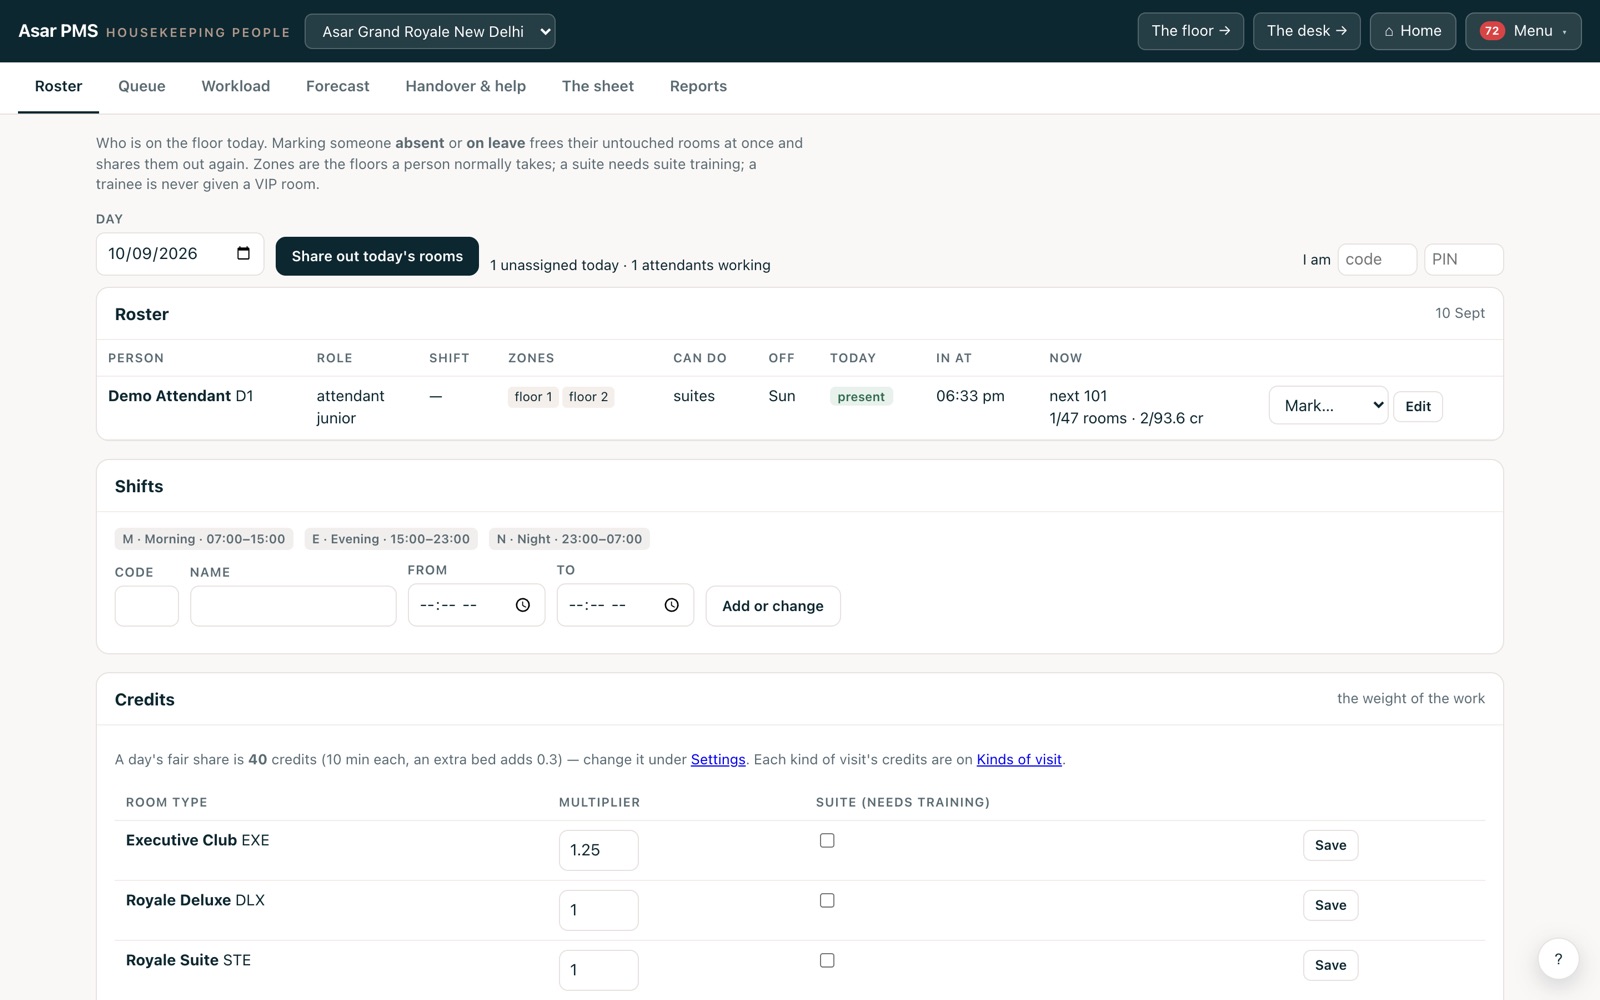Go to The floor
Image resolution: width=1600 pixels, height=1000 pixels.
point(1190,31)
